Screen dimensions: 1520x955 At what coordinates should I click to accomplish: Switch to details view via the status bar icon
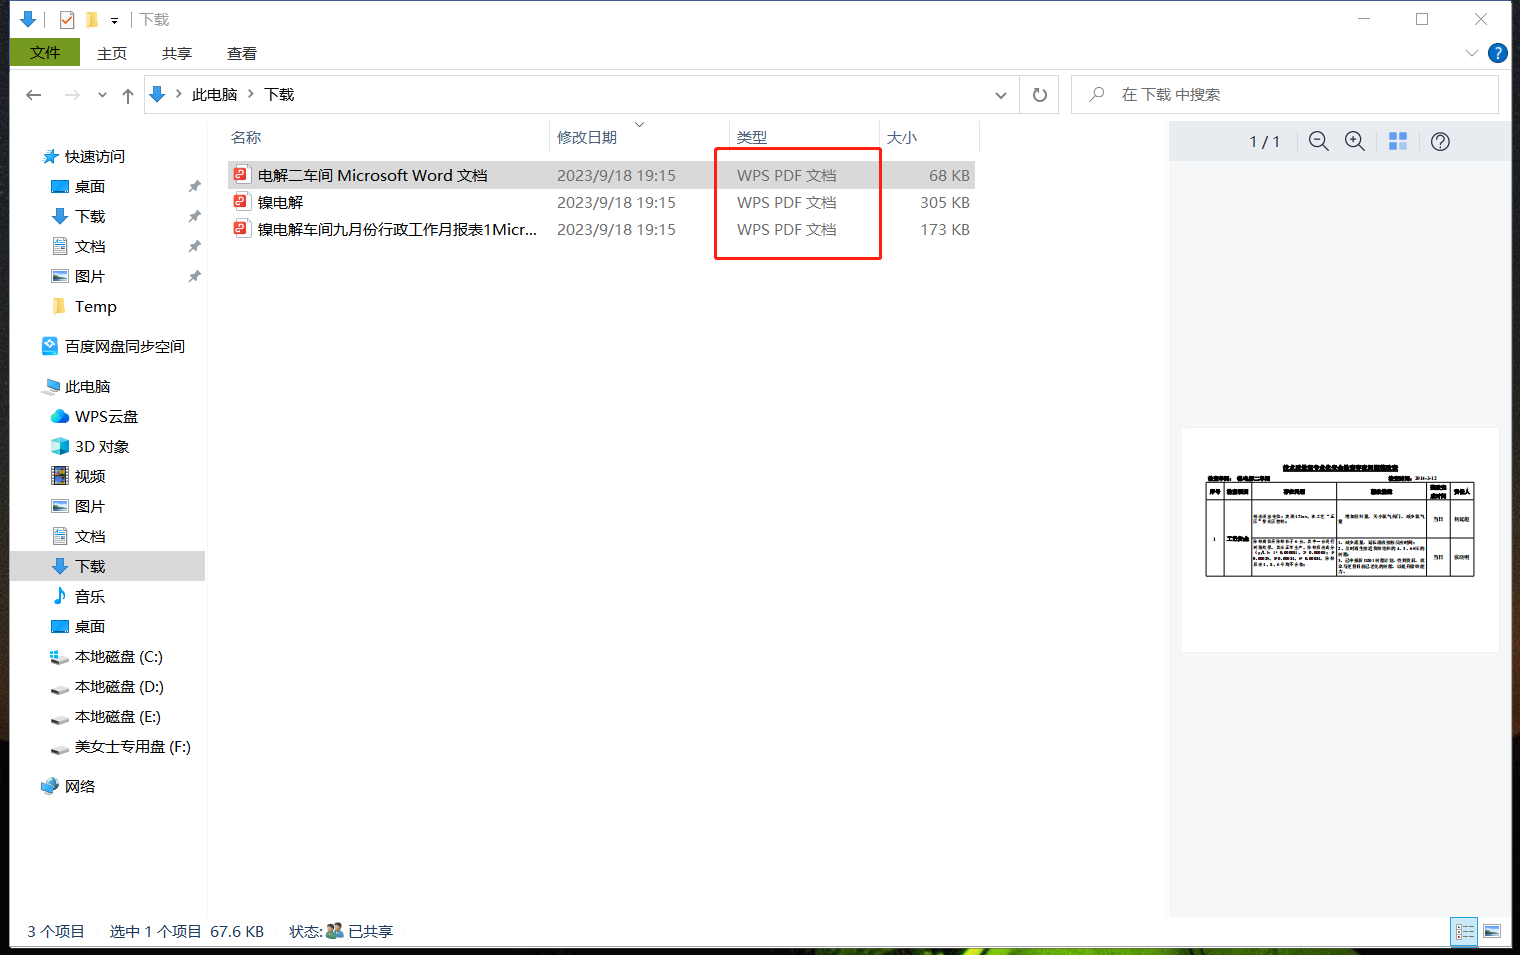1463,931
